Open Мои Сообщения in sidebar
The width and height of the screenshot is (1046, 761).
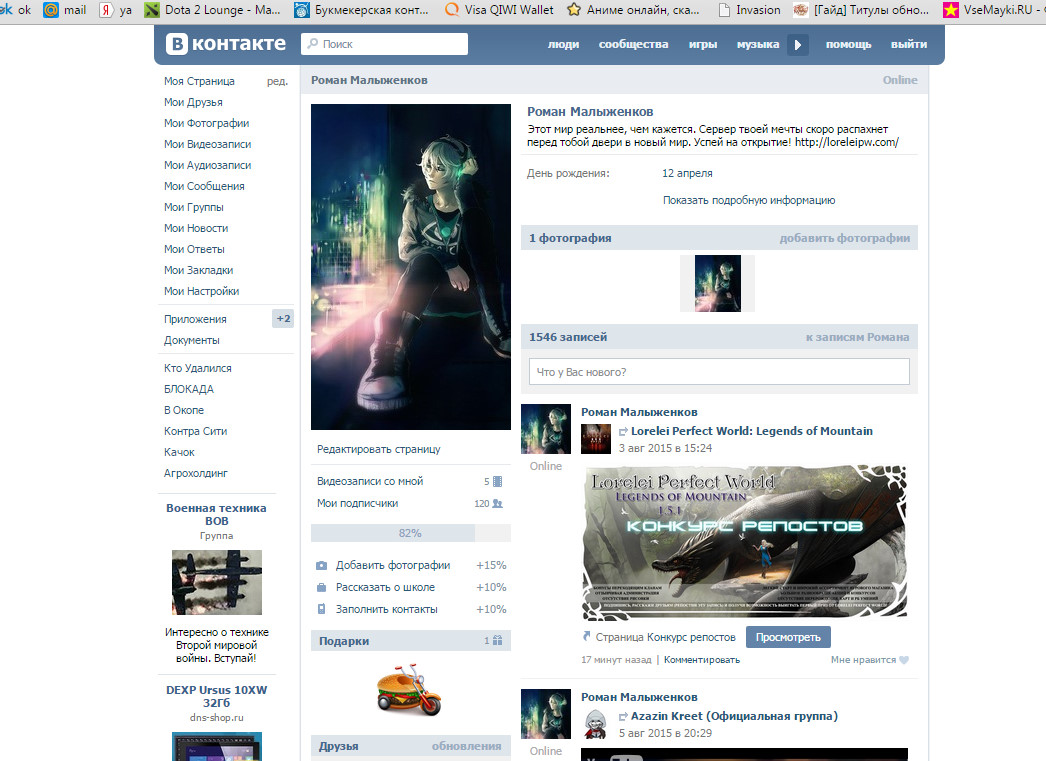point(204,186)
